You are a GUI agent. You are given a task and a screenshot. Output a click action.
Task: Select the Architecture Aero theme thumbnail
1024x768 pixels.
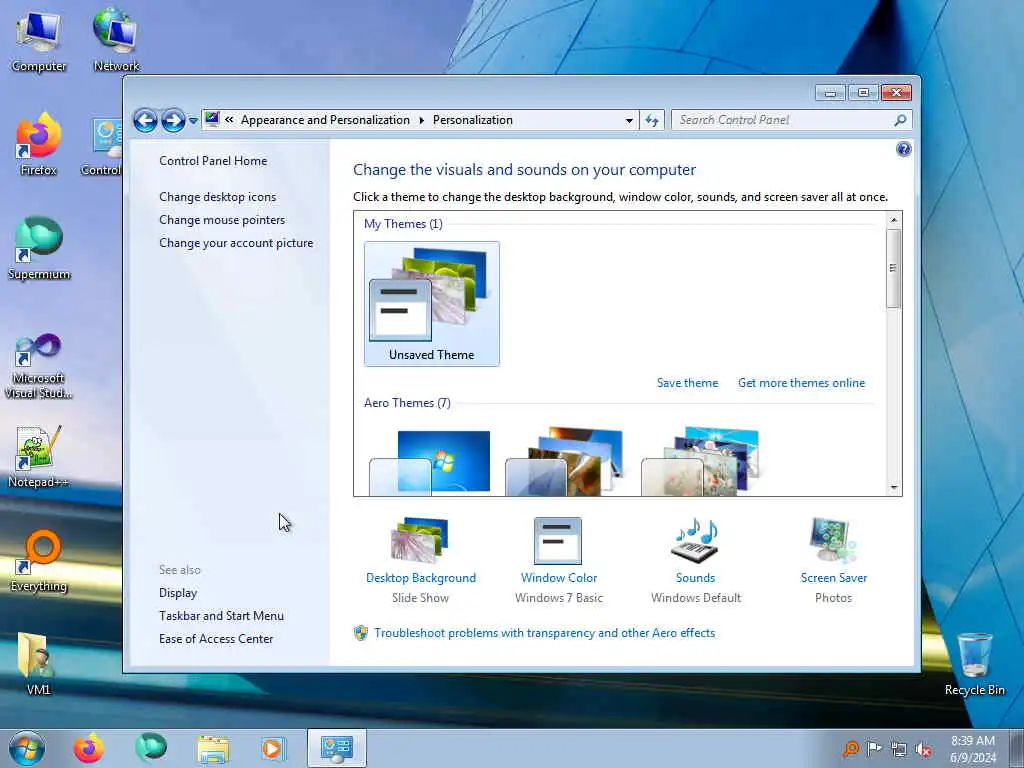tap(566, 462)
